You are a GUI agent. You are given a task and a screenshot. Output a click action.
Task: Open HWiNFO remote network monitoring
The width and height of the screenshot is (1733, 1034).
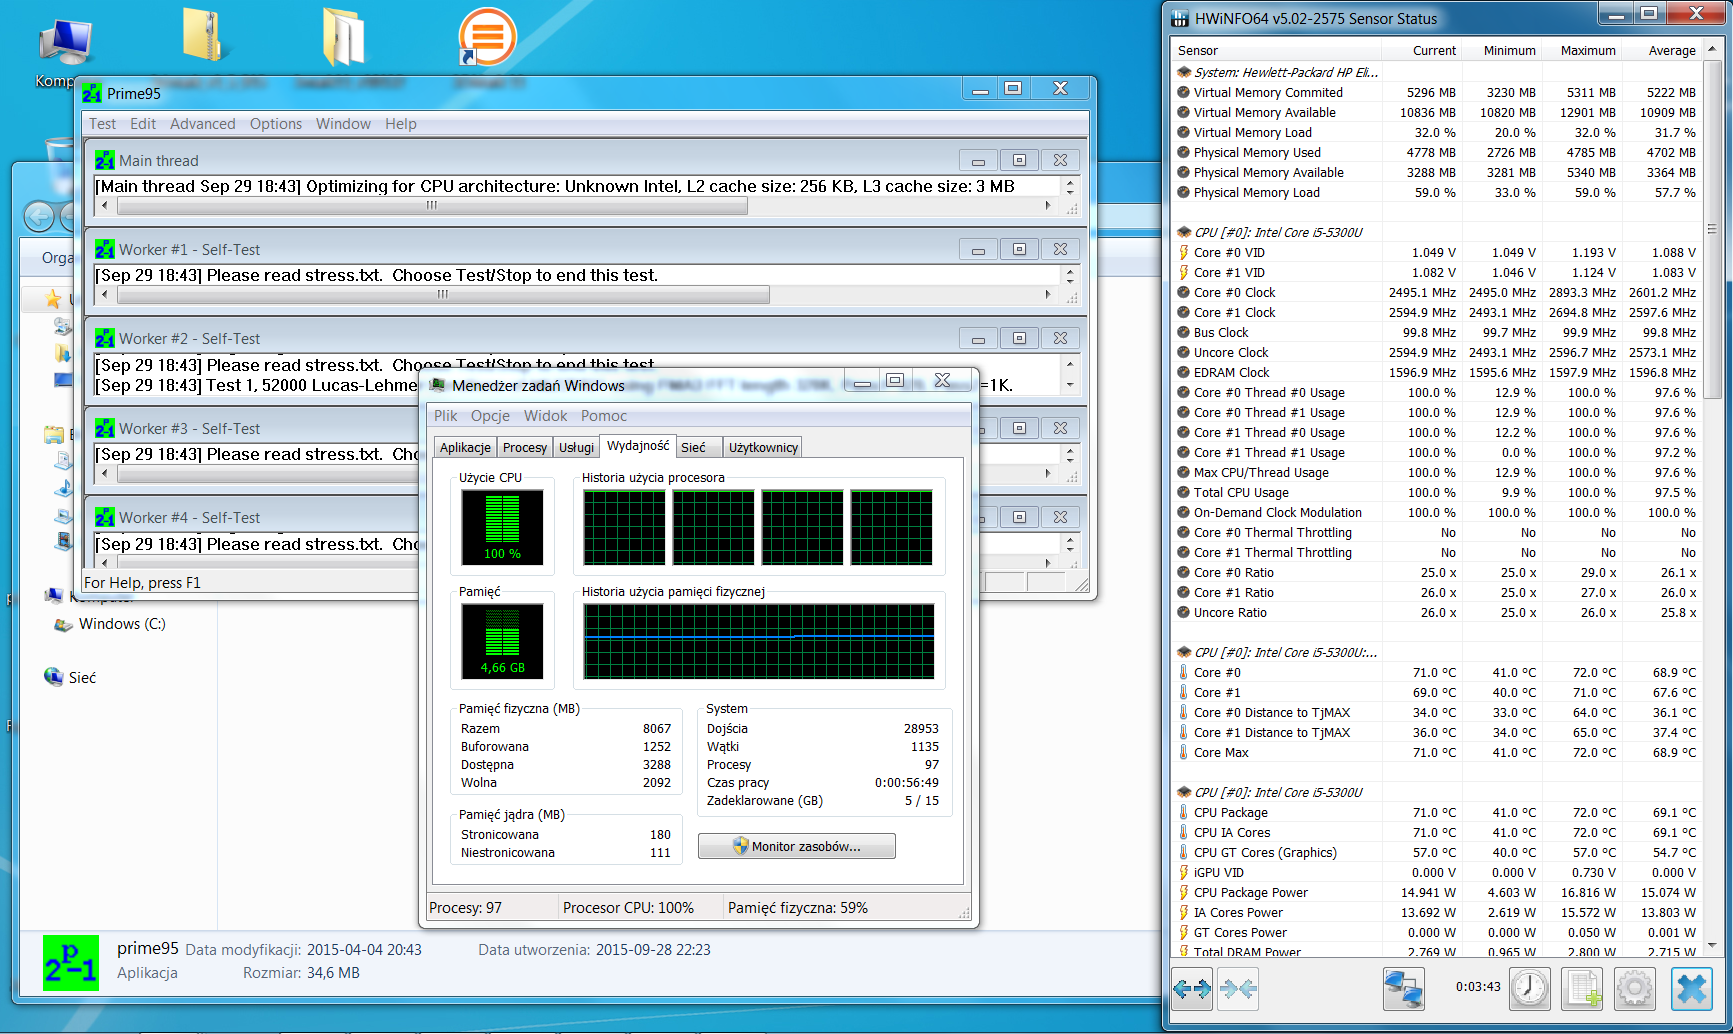[x=1403, y=989]
